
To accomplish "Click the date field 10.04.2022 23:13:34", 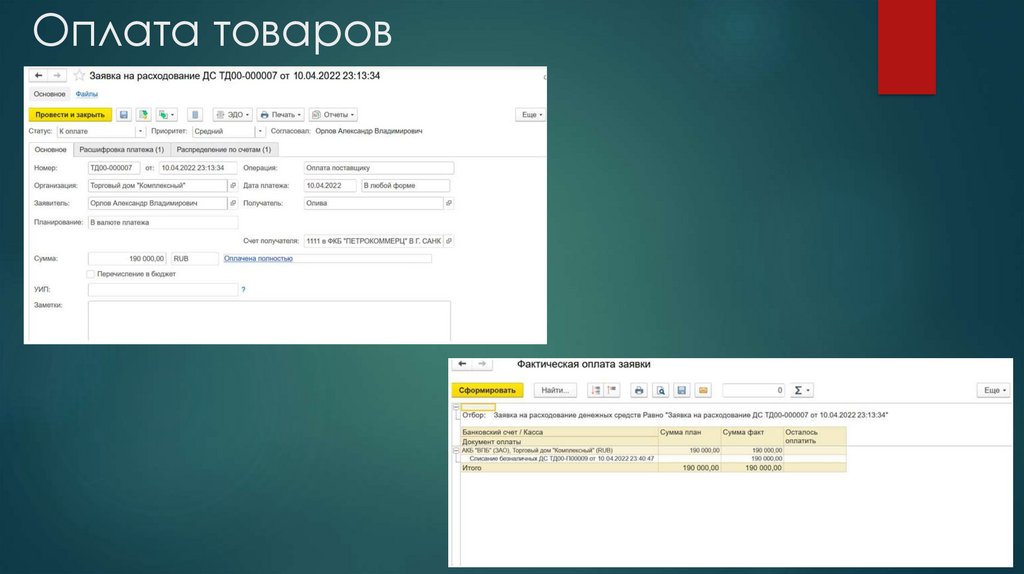I will 198,168.
